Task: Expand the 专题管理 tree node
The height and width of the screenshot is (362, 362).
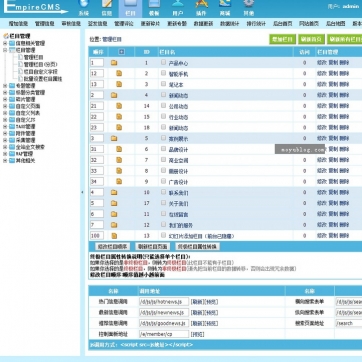Action: click(x=5, y=86)
